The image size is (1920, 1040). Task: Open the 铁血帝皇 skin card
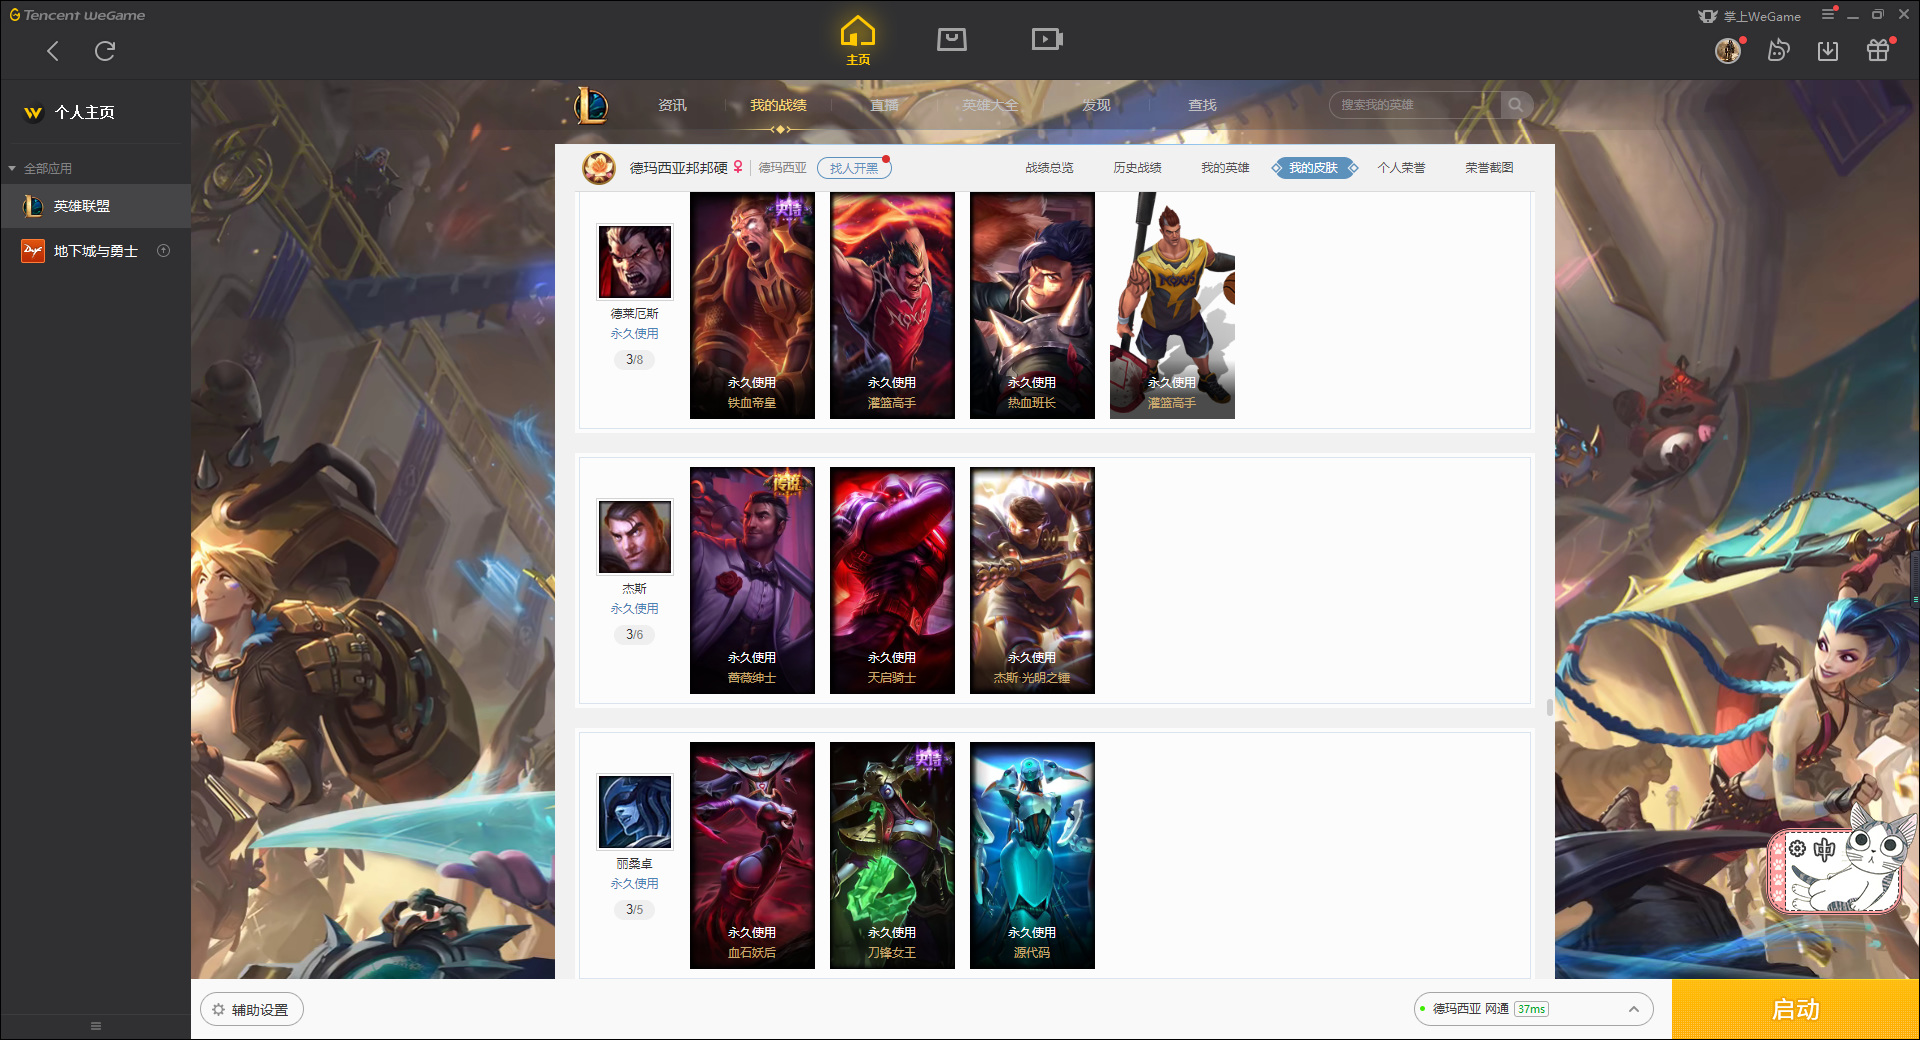point(752,305)
